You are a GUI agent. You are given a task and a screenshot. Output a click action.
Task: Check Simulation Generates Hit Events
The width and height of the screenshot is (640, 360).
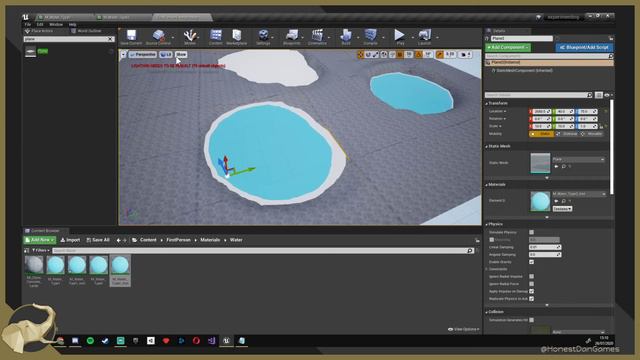coord(531,320)
